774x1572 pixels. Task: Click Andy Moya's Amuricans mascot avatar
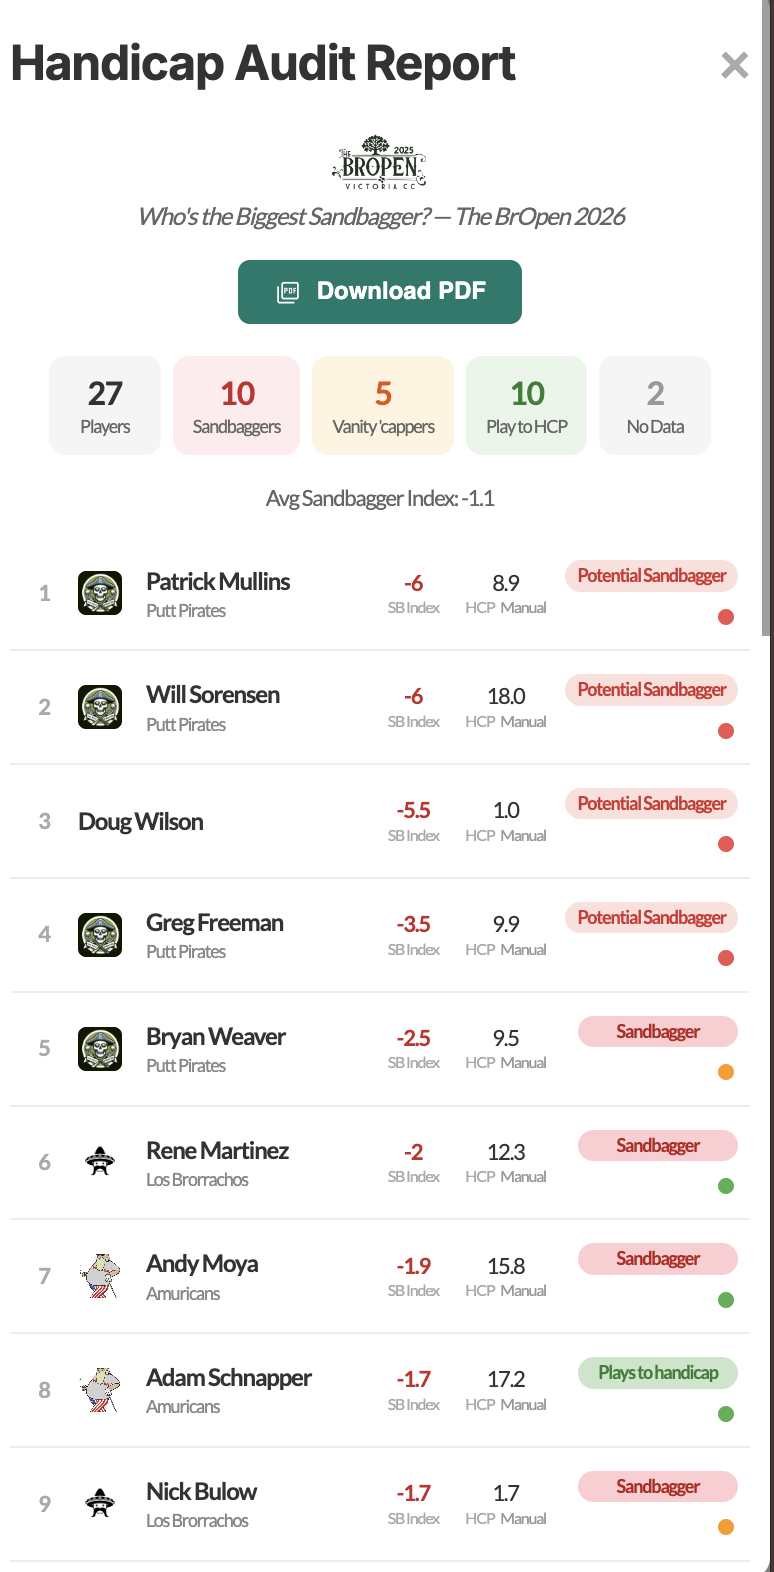point(100,1275)
